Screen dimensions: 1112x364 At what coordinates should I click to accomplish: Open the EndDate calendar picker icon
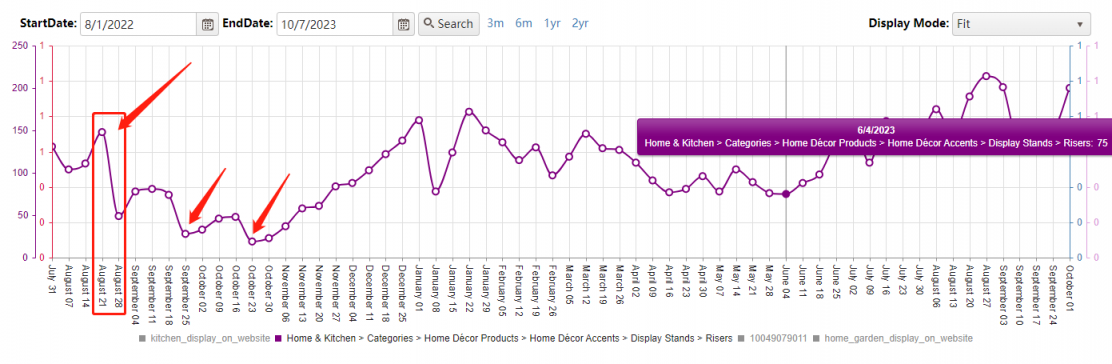pos(404,24)
